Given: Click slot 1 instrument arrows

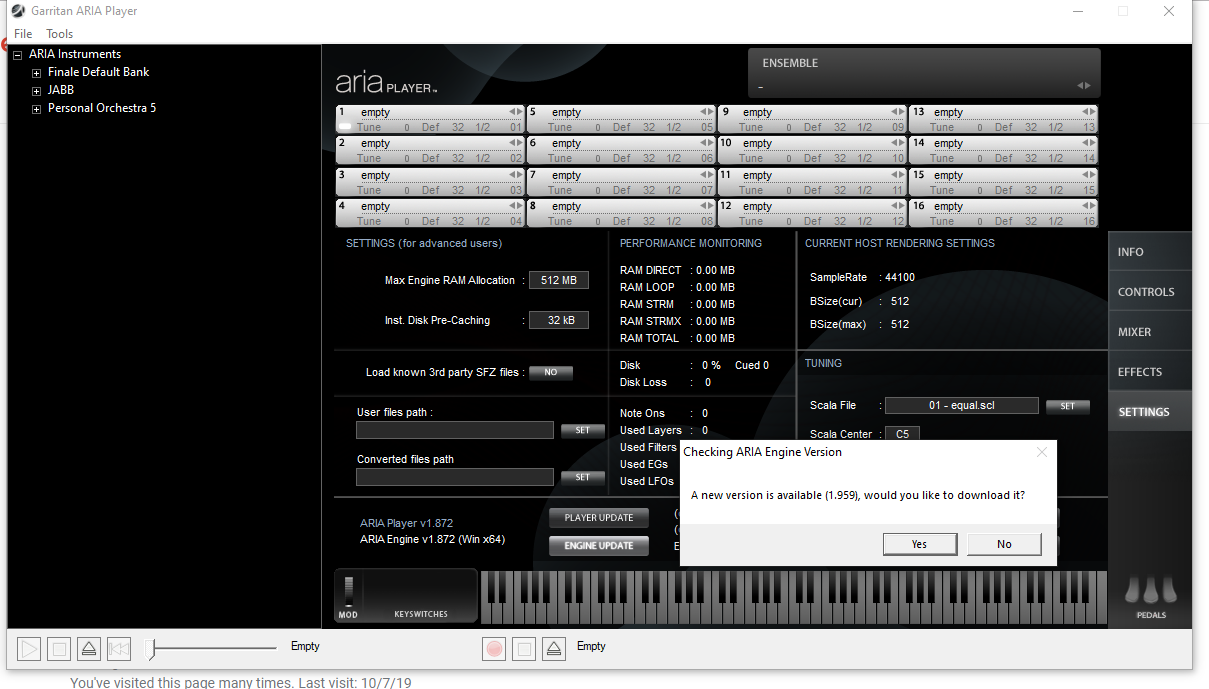Looking at the screenshot, I should pyautogui.click(x=515, y=112).
